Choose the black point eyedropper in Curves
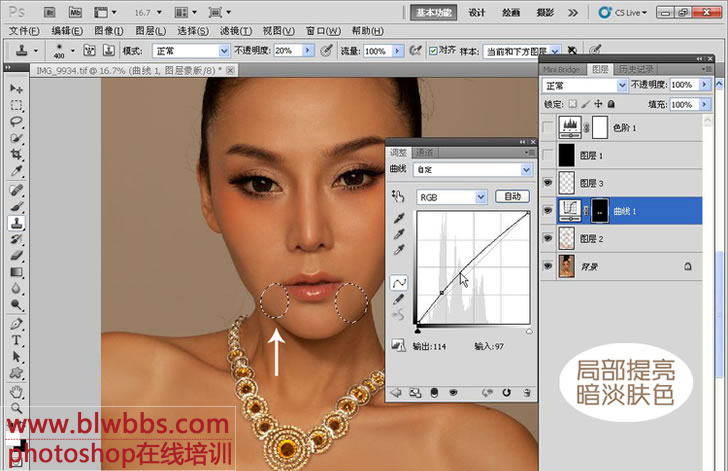728x471 pixels. (398, 218)
